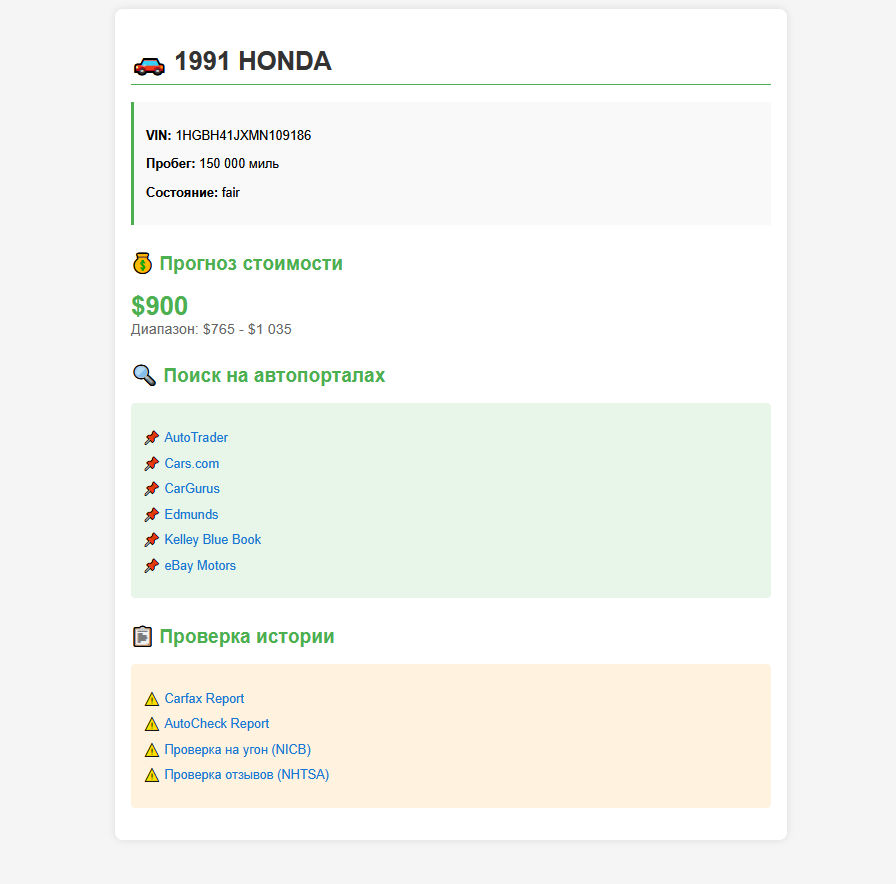Open eBay Motors search link
Screen dimensions: 896x884
point(200,566)
